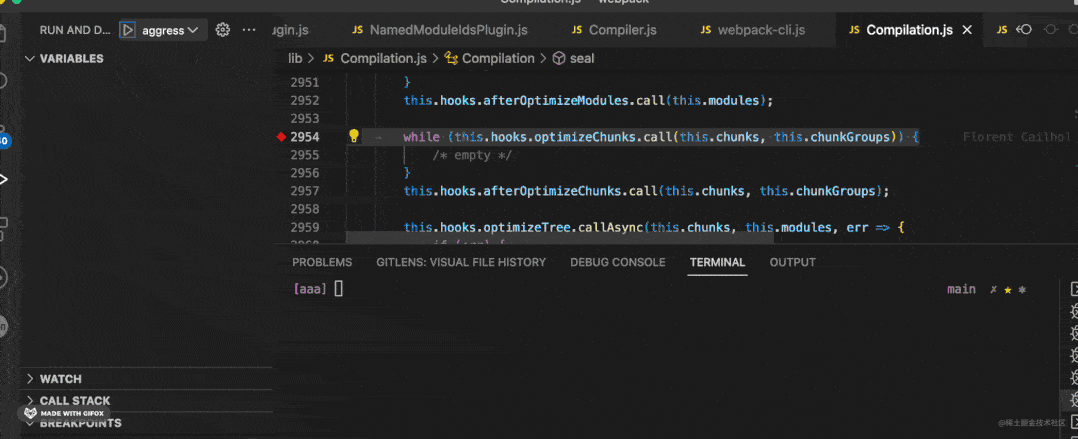The width and height of the screenshot is (1078, 439).
Task: Click the /* empty */ comment on line 2955
Action: pos(472,155)
